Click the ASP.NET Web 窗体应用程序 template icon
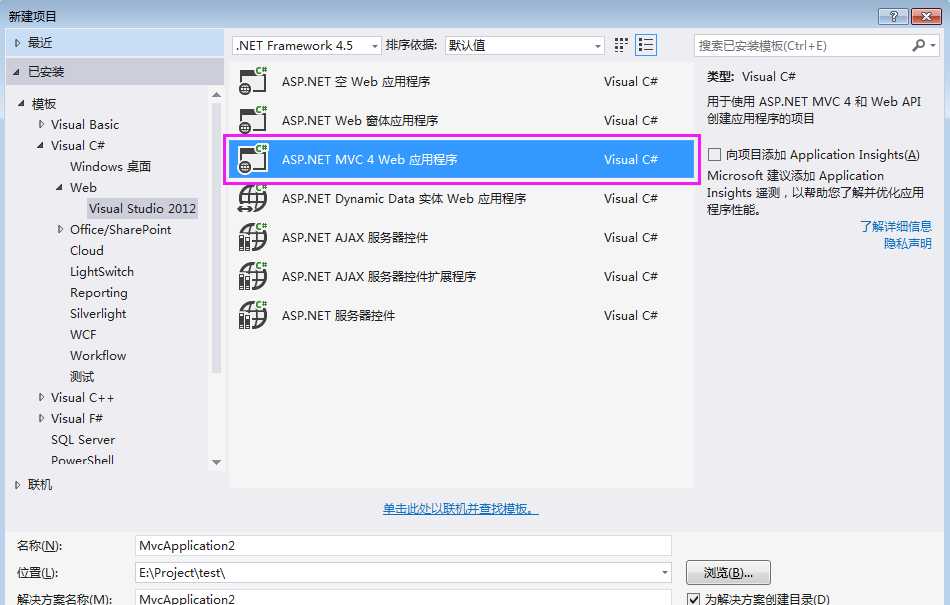This screenshot has height=605, width=950. click(253, 120)
